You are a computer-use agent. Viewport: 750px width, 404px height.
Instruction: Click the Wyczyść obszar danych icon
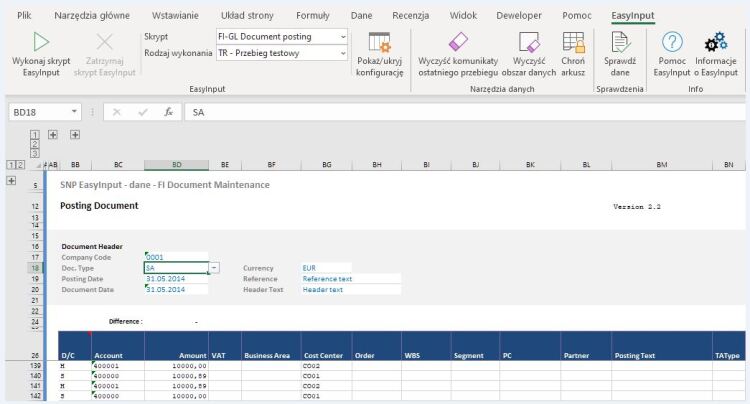point(527,42)
